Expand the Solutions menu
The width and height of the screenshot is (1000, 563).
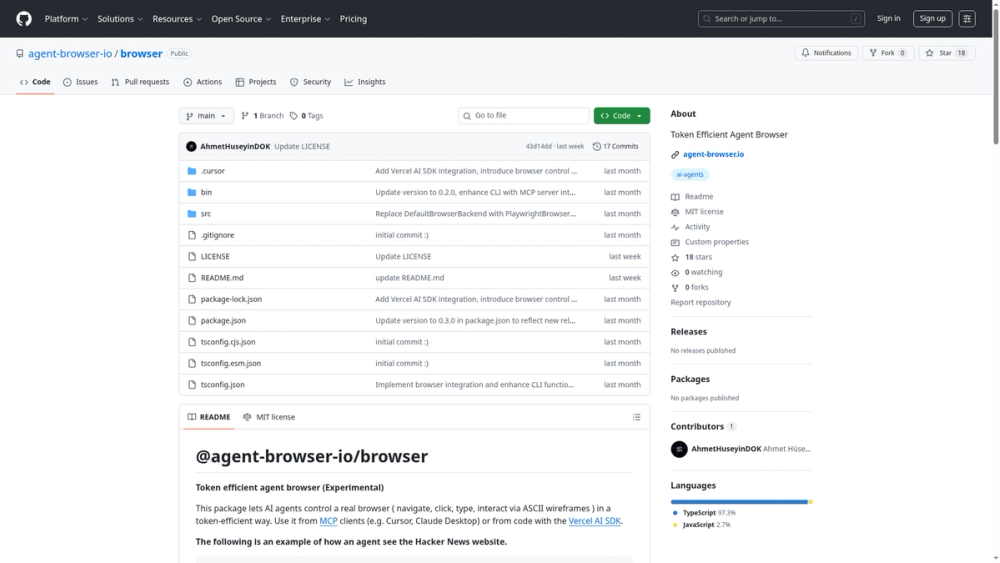[x=120, y=18]
